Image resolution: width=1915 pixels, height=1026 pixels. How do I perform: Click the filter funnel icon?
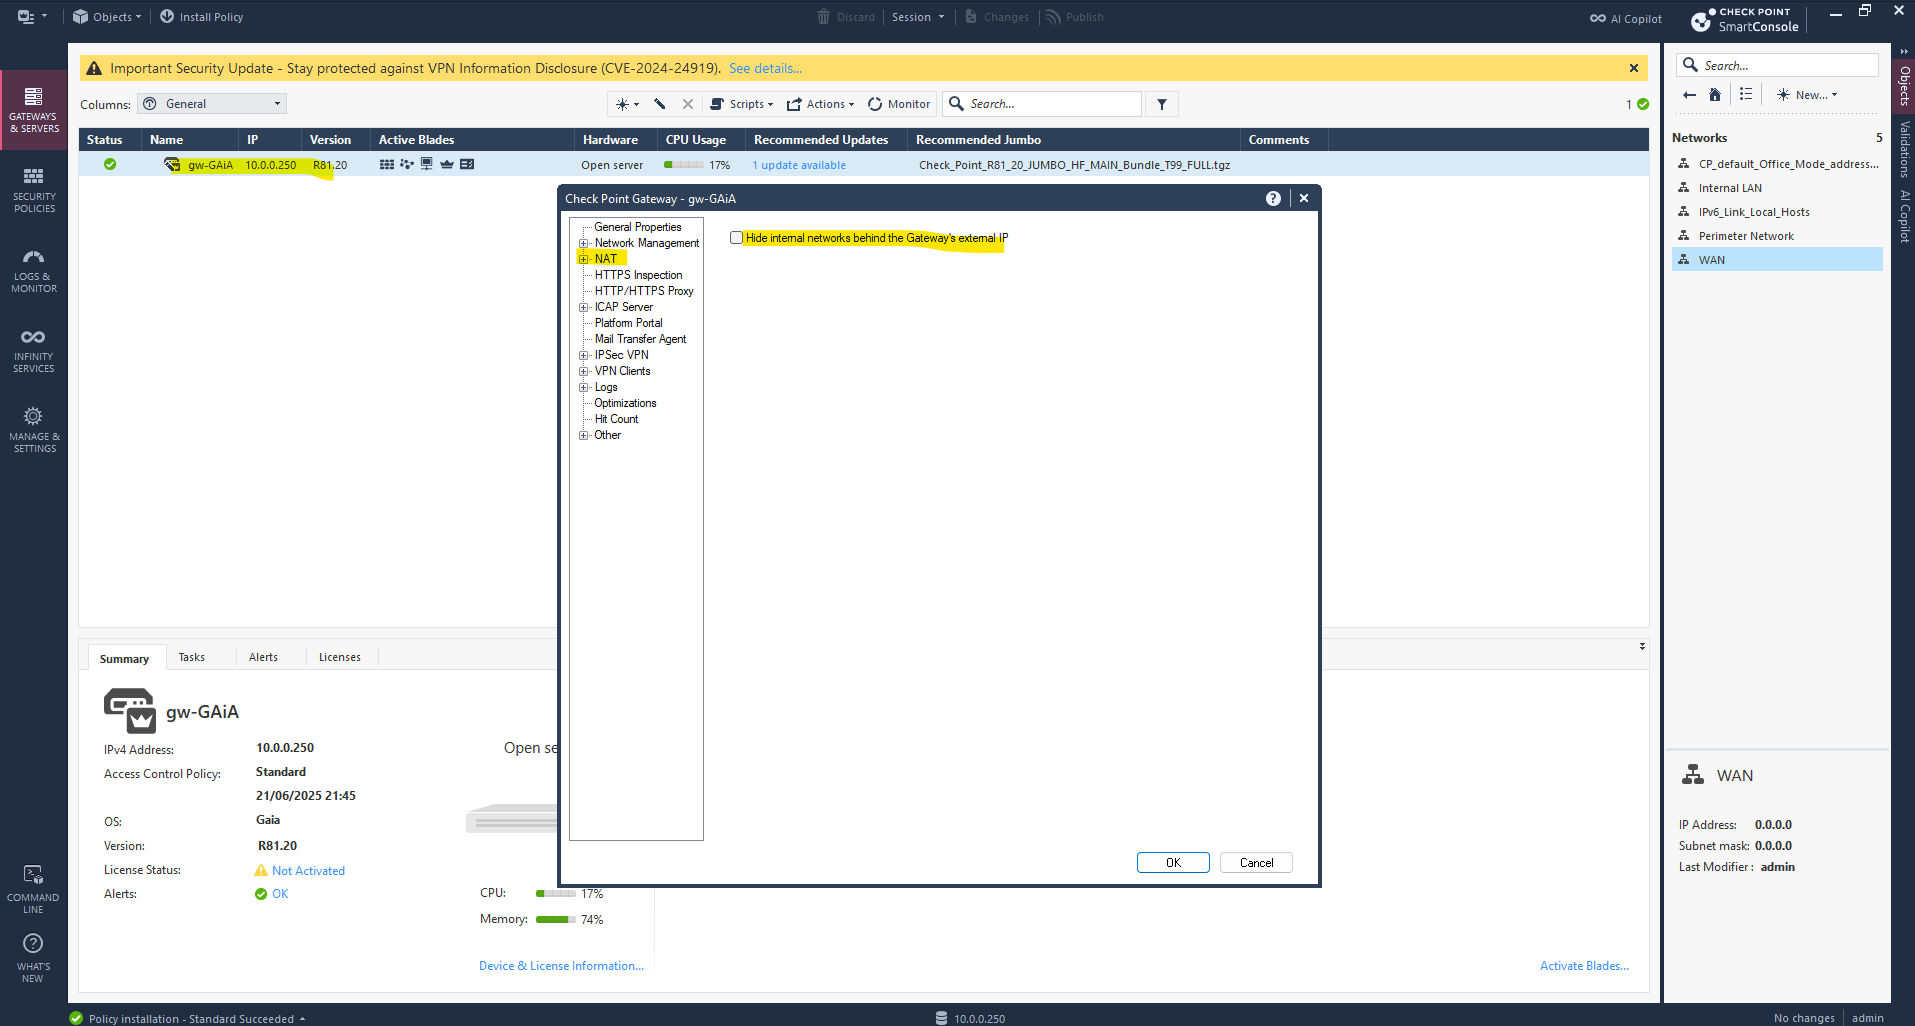click(x=1162, y=104)
